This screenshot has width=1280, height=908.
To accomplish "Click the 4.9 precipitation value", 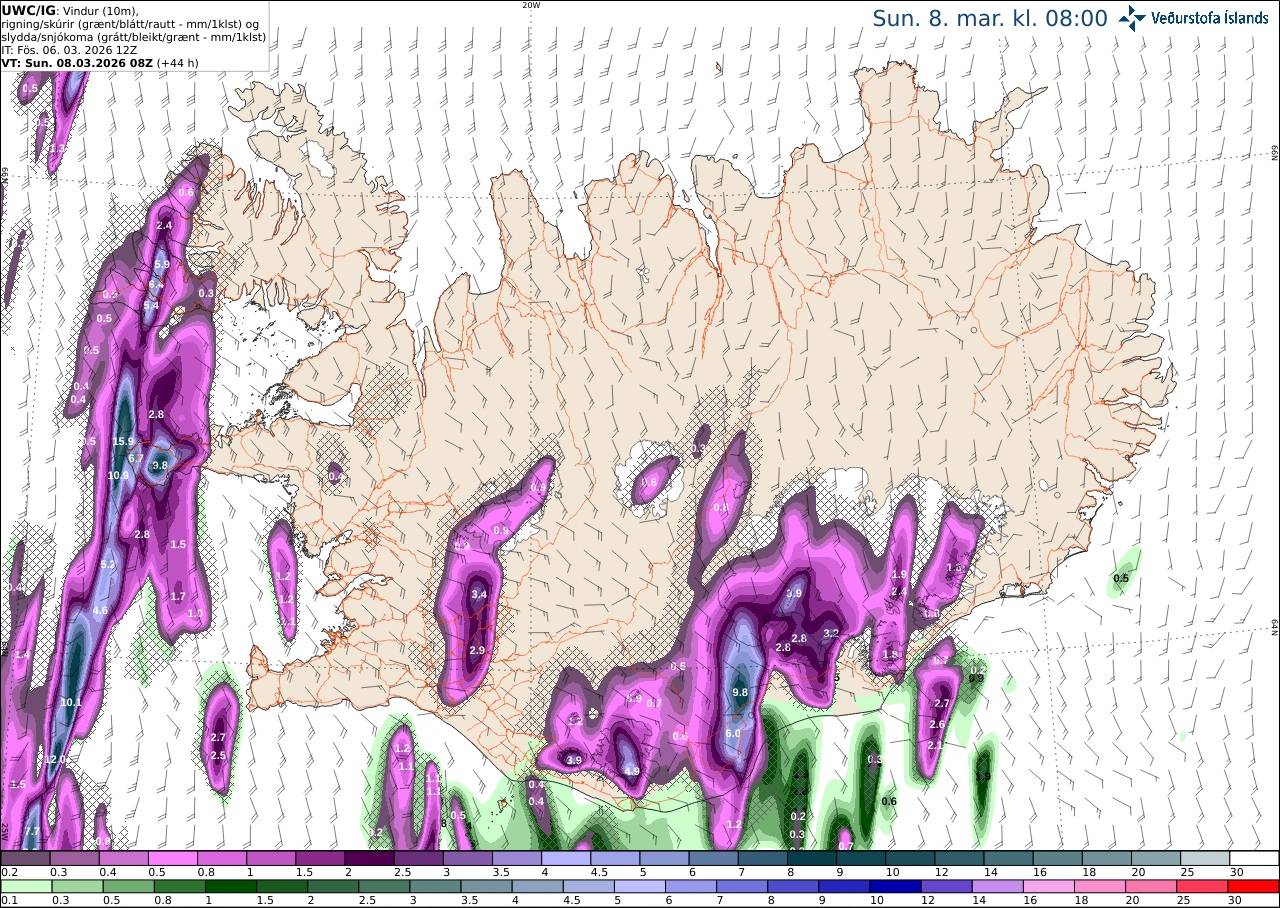I will point(632,771).
